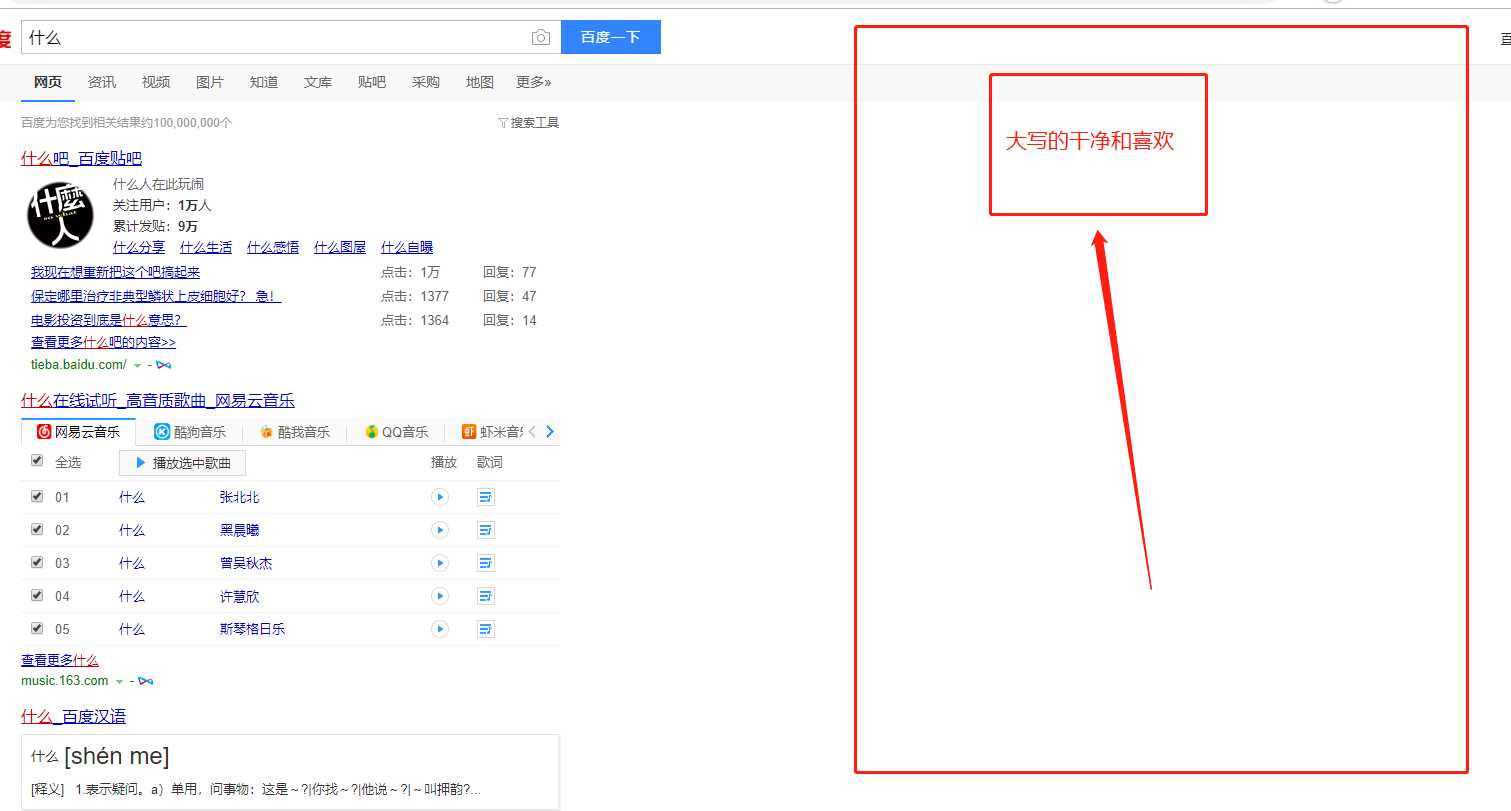This screenshot has width=1511, height=811.
Task: Expand dropdown arrow next to tieba.baidu.com
Action: (137, 365)
